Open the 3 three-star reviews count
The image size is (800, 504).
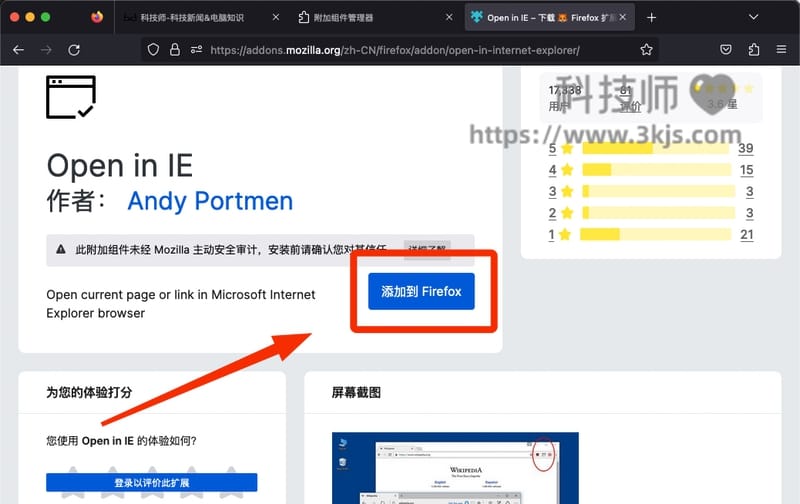click(x=749, y=191)
